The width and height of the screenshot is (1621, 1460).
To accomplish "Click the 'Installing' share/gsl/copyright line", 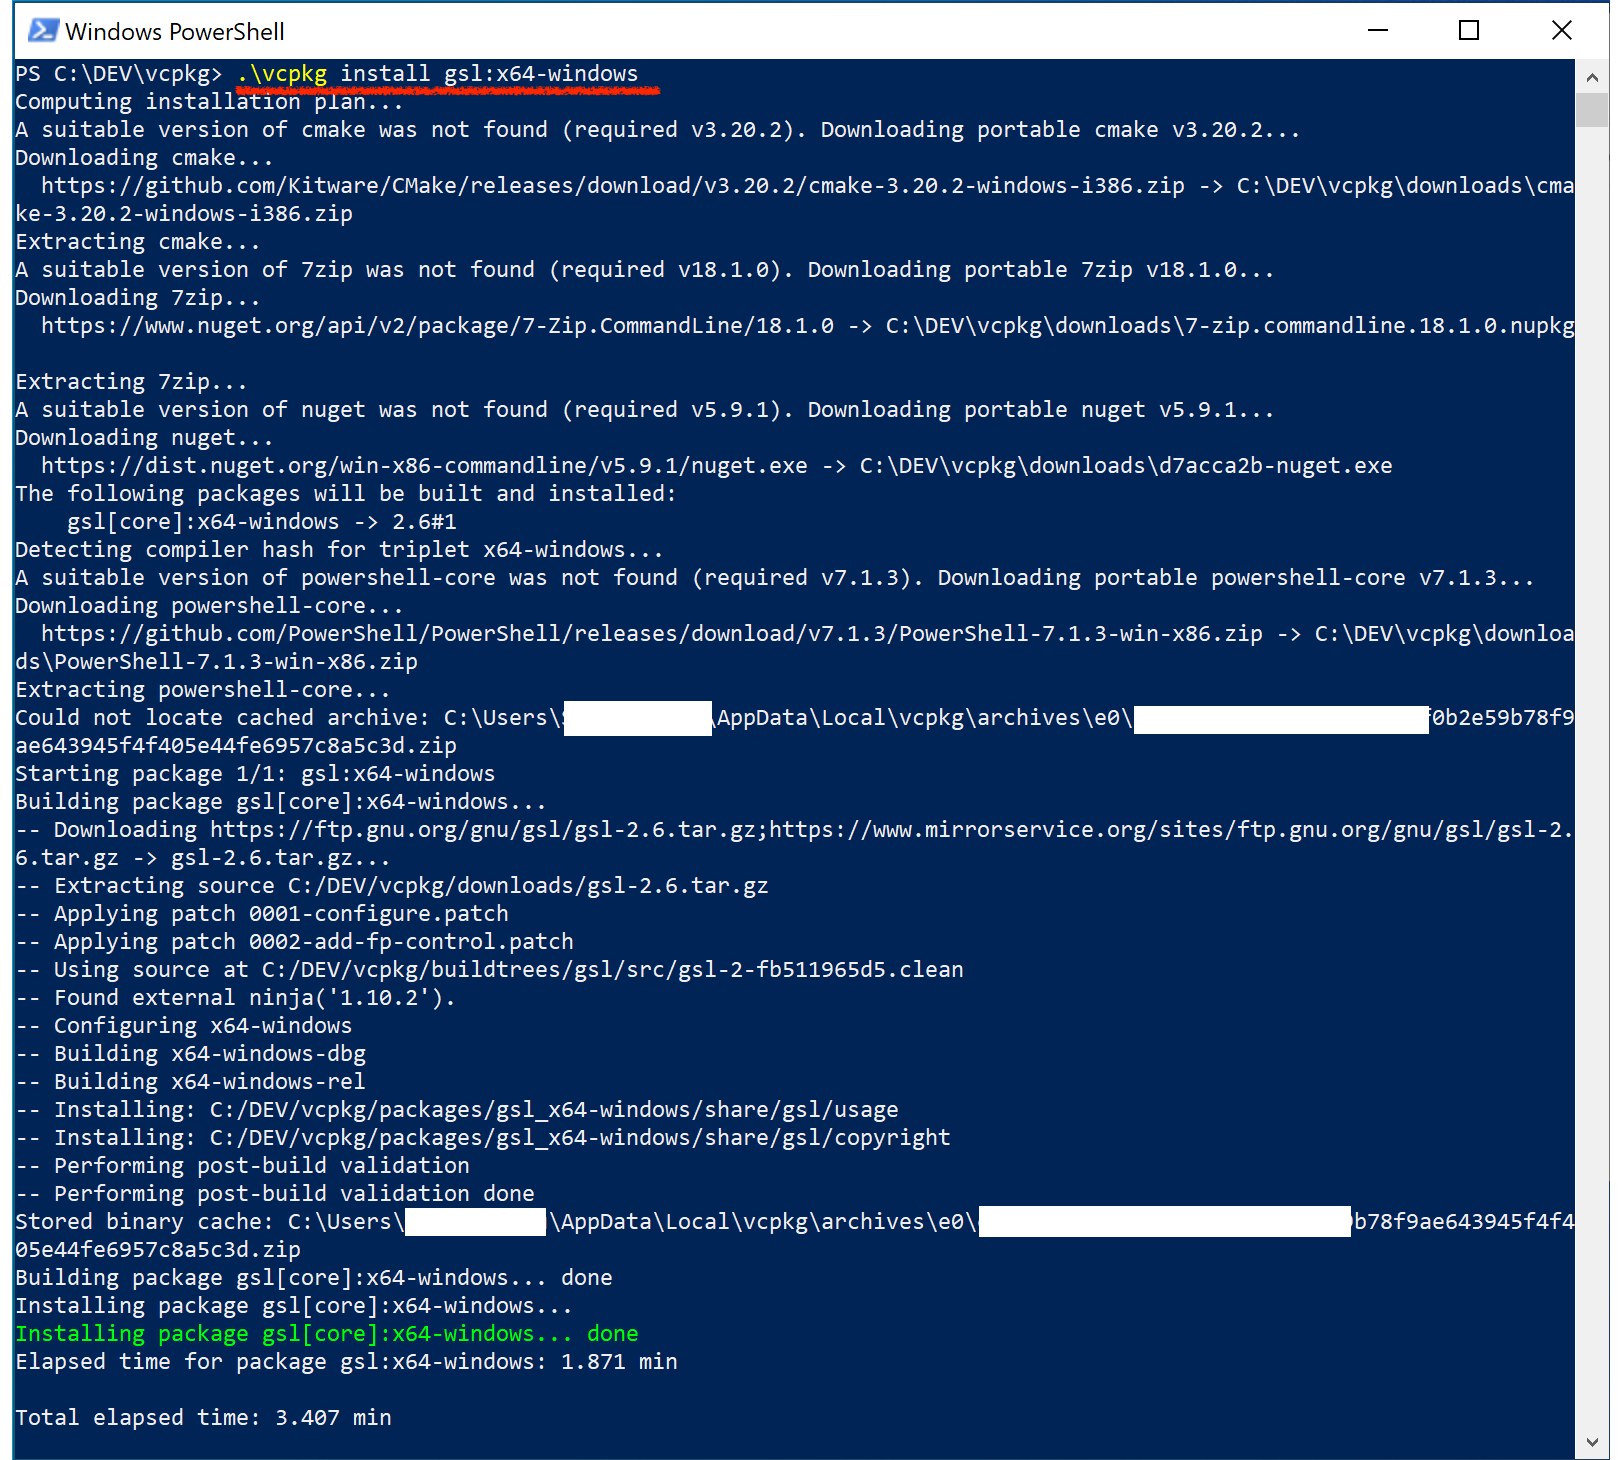I will pyautogui.click(x=483, y=1138).
